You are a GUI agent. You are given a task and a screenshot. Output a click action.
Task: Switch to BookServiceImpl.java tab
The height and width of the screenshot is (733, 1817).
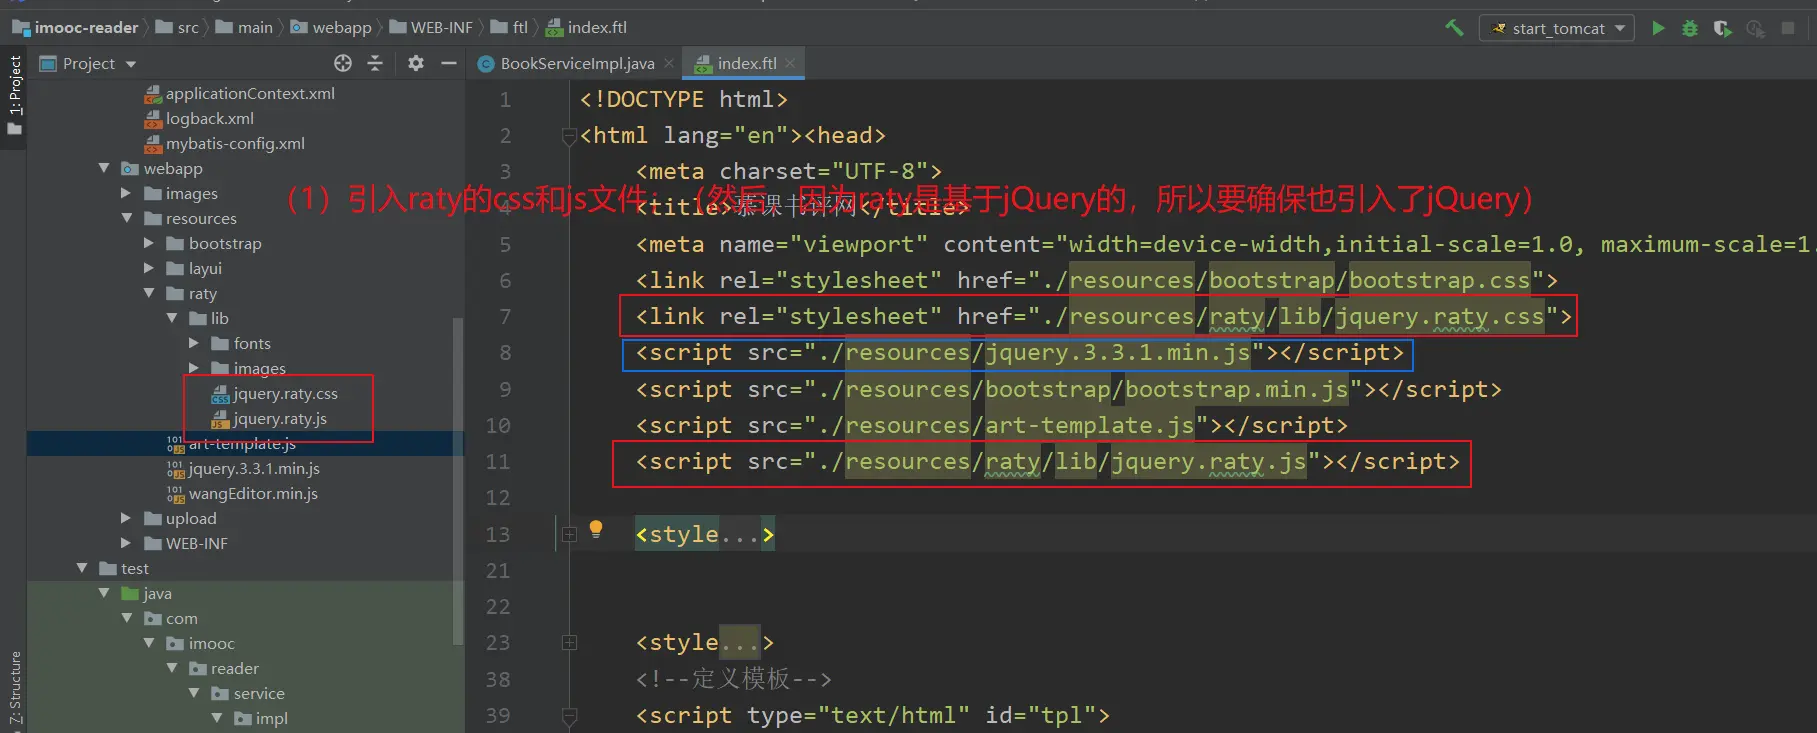click(x=576, y=63)
